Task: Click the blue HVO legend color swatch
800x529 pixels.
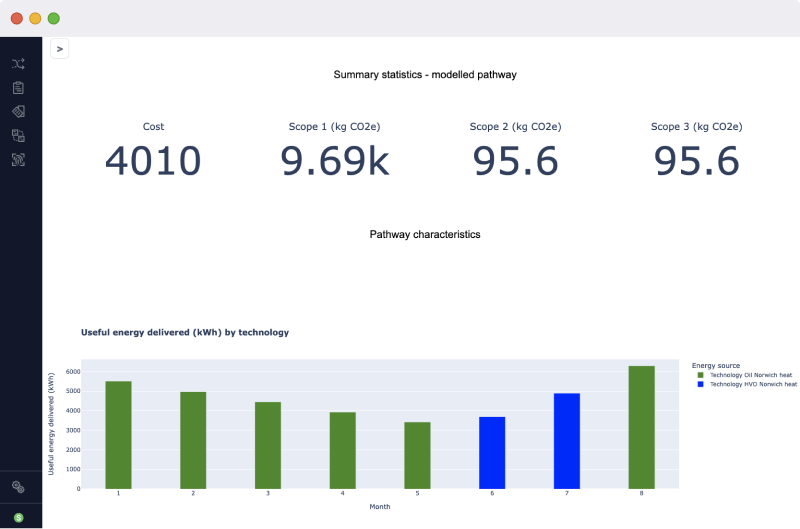Action: 701,384
